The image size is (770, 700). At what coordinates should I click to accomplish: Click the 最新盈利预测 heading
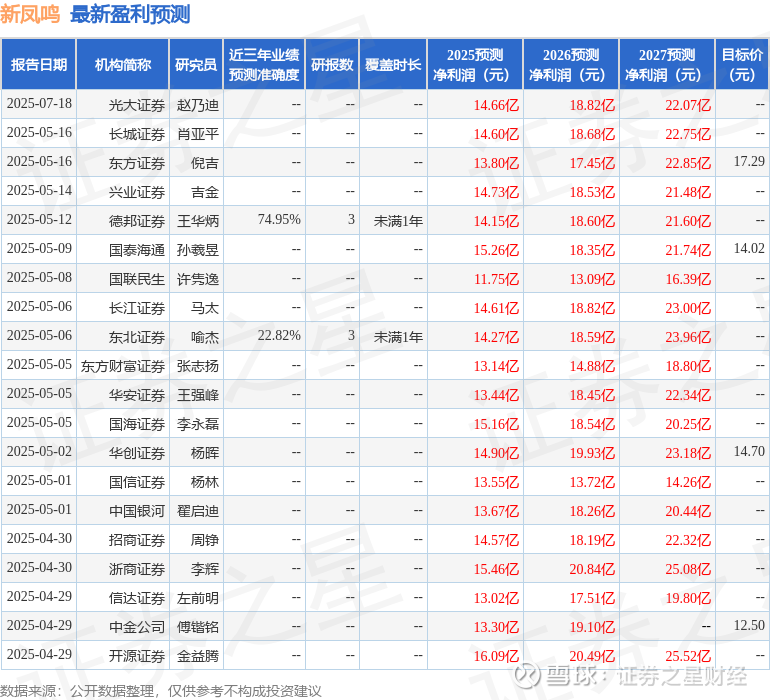[x=130, y=14]
